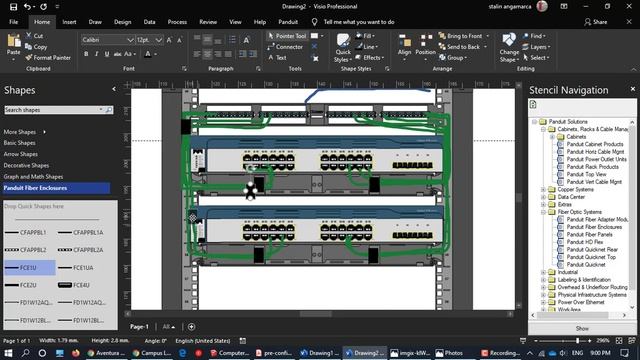The height and width of the screenshot is (360, 640).
Task: Click the Show button in Stencil Navigation
Action: [x=582, y=329]
